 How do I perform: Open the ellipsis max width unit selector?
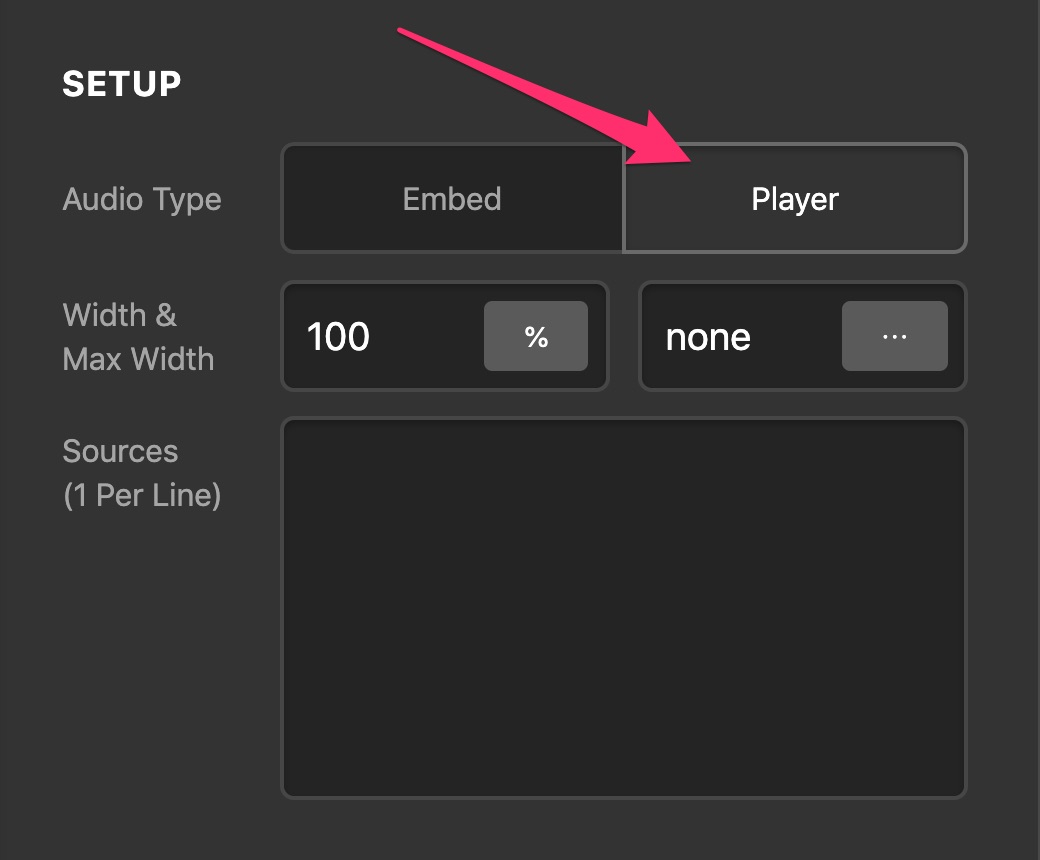[x=895, y=336]
